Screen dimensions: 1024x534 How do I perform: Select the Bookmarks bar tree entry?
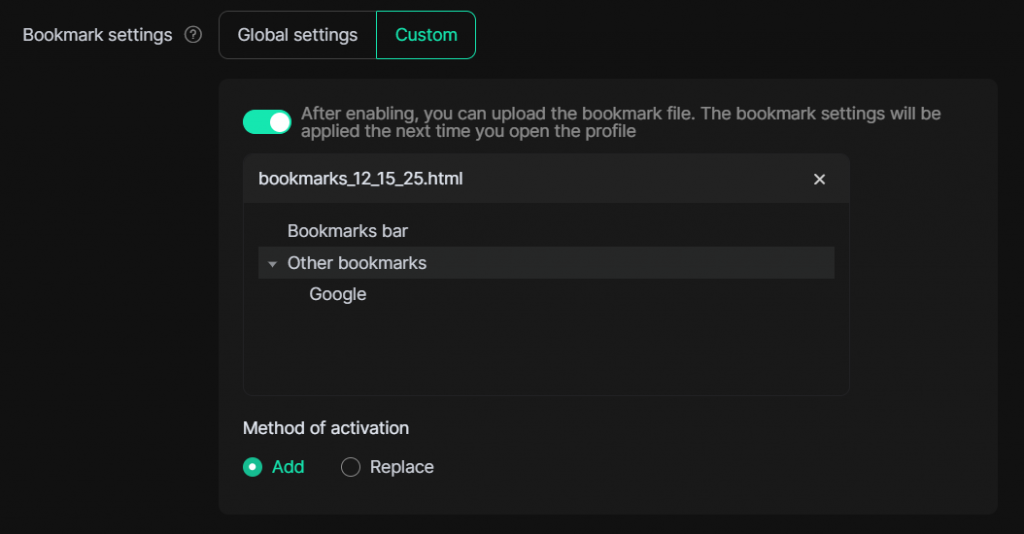[347, 231]
